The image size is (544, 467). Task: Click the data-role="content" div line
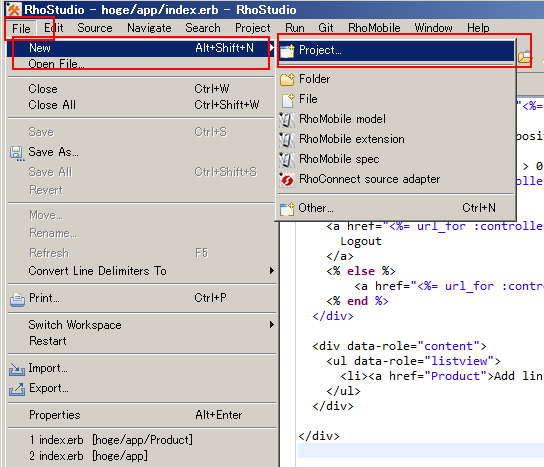click(x=399, y=346)
